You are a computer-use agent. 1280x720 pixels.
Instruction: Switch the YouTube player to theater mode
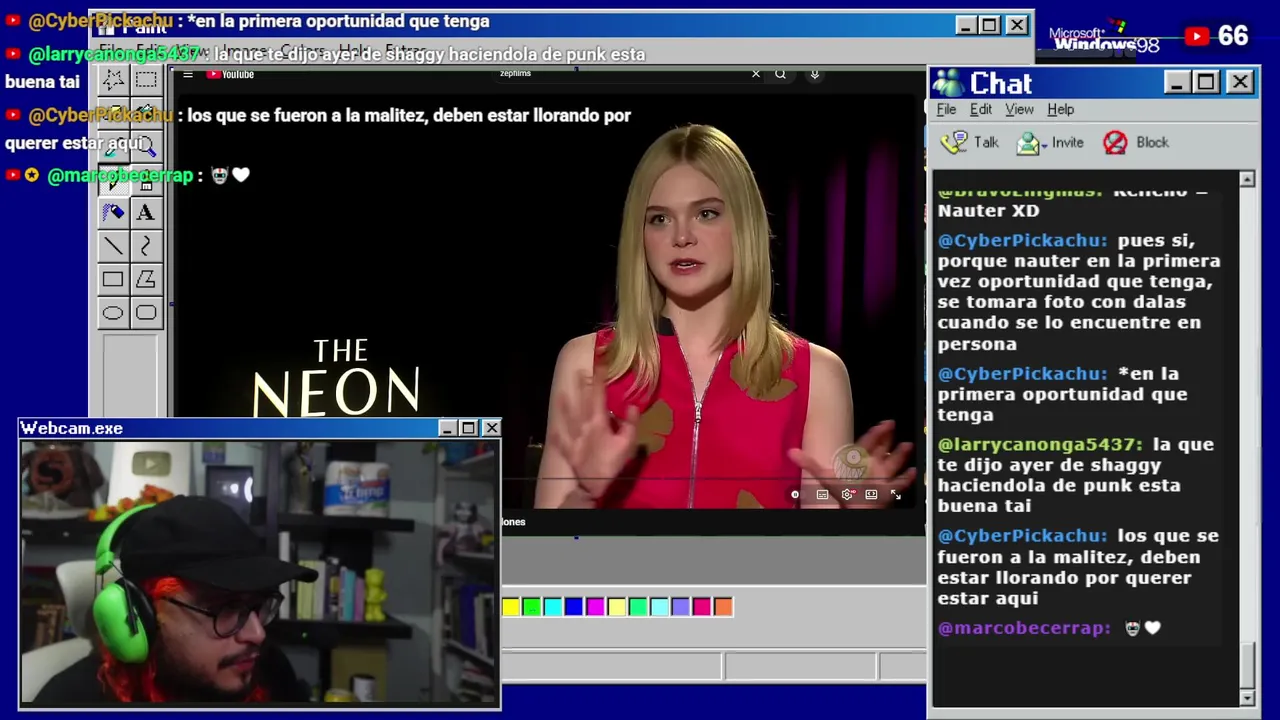(x=871, y=494)
